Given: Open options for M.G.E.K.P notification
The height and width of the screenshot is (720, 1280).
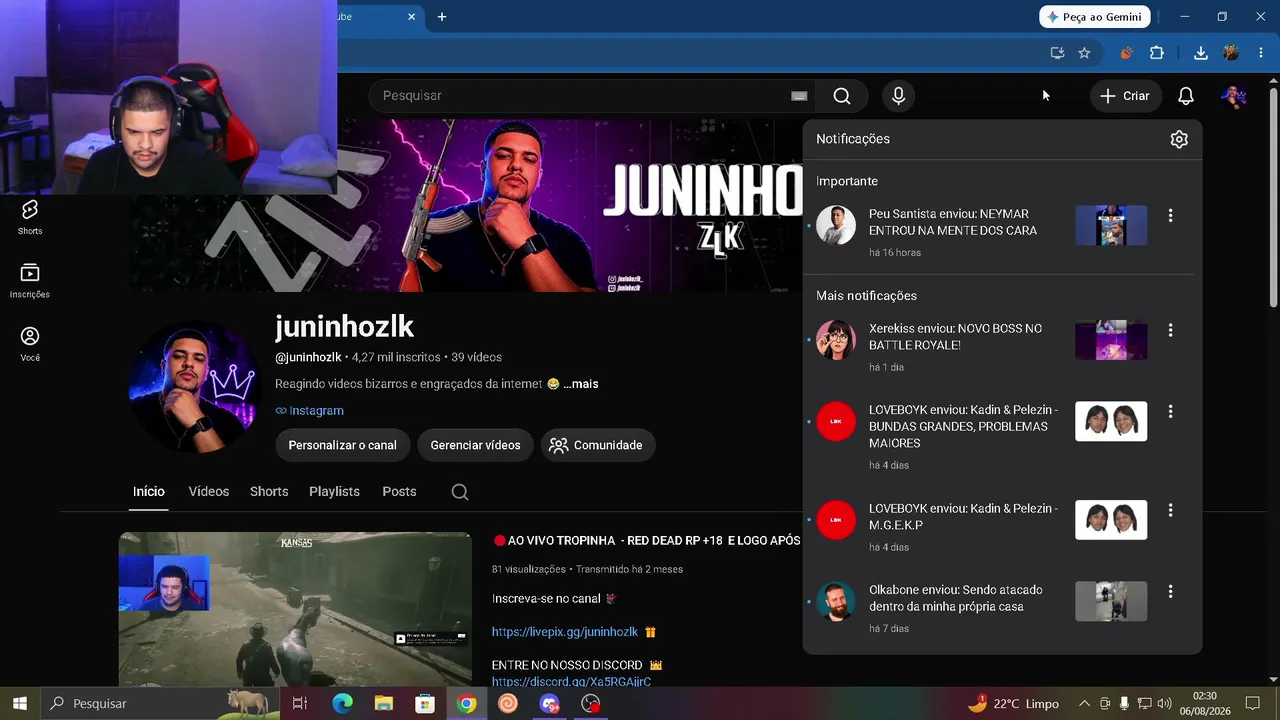Looking at the screenshot, I should point(1170,510).
